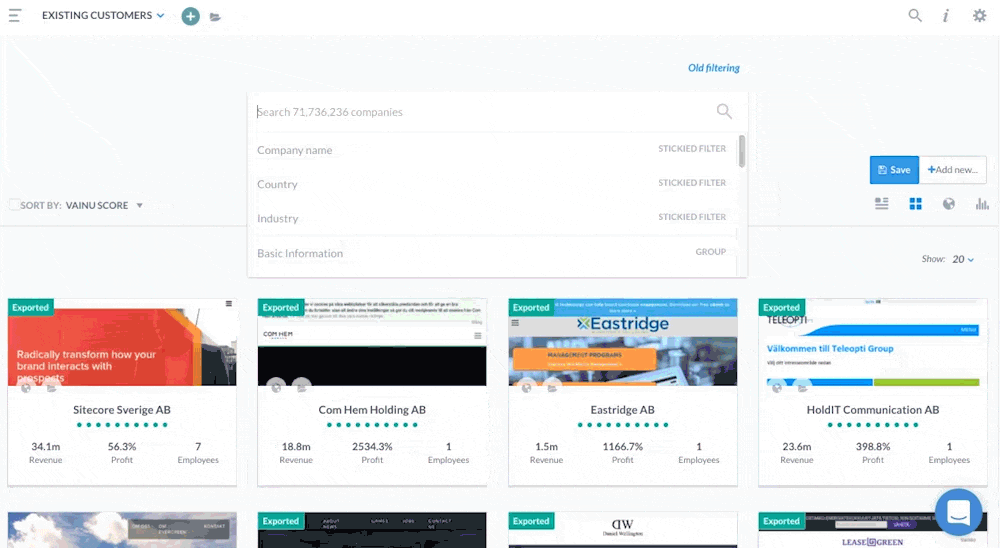
Task: Click the Com Hem website thumbnail
Action: 372,342
